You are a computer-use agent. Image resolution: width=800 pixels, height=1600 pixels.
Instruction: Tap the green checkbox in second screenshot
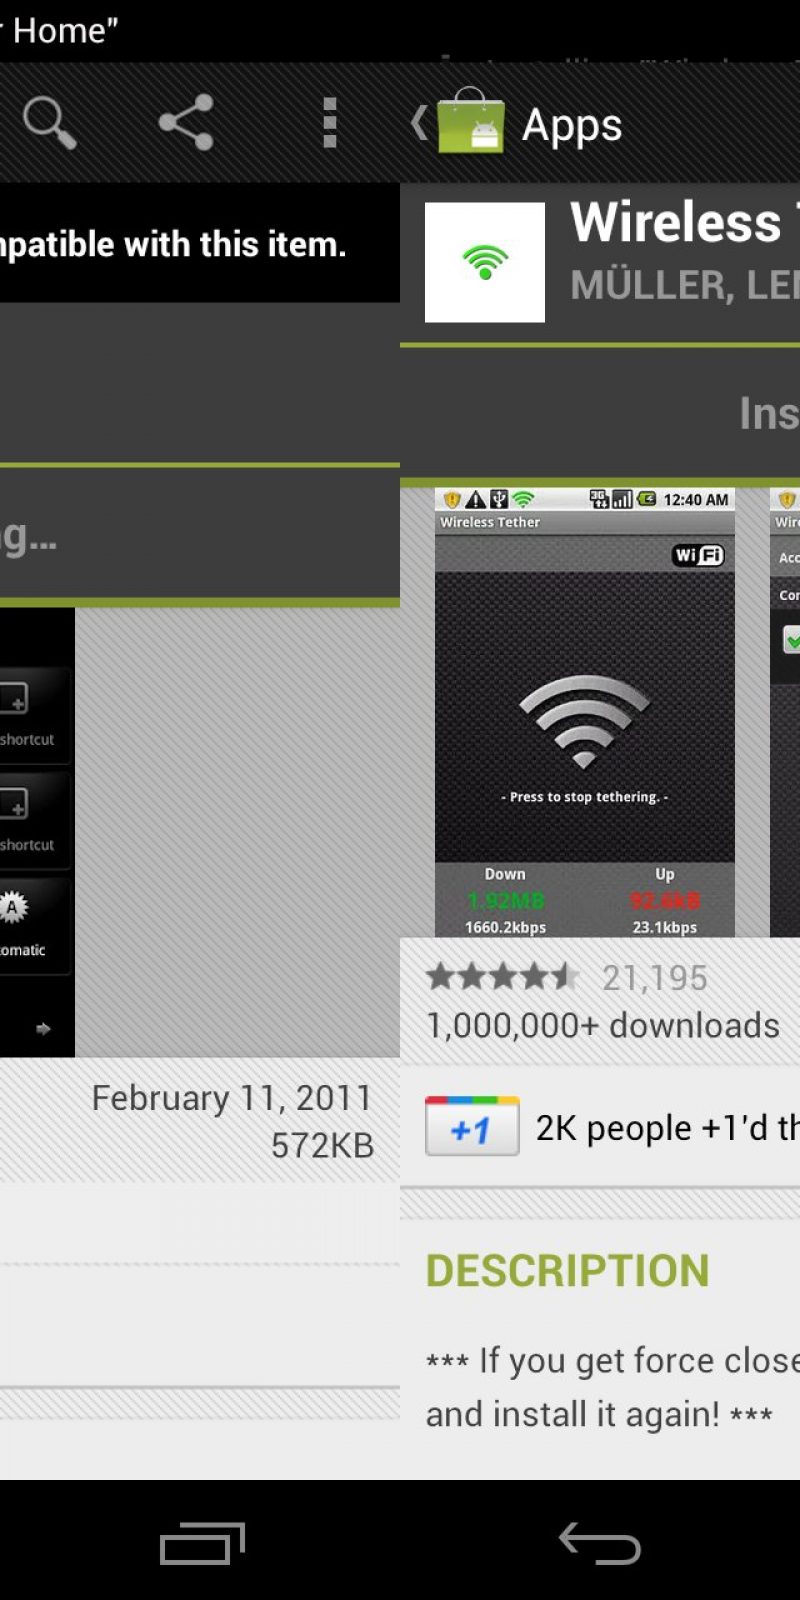point(791,639)
